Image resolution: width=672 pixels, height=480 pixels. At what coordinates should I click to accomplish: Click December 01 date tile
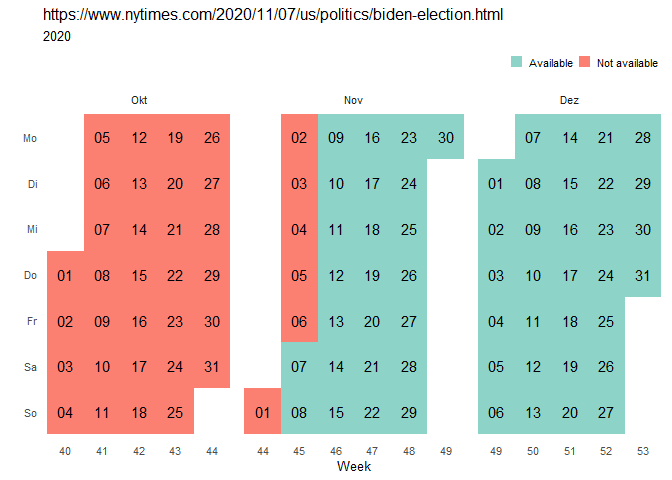496,184
